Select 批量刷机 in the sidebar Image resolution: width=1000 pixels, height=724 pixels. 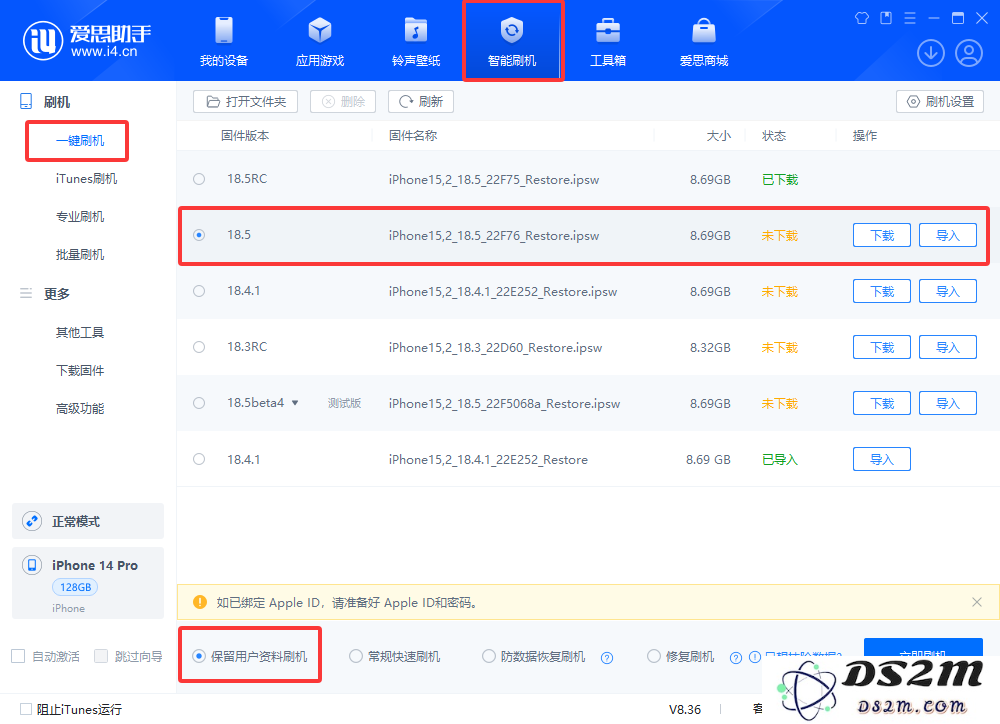pos(80,255)
